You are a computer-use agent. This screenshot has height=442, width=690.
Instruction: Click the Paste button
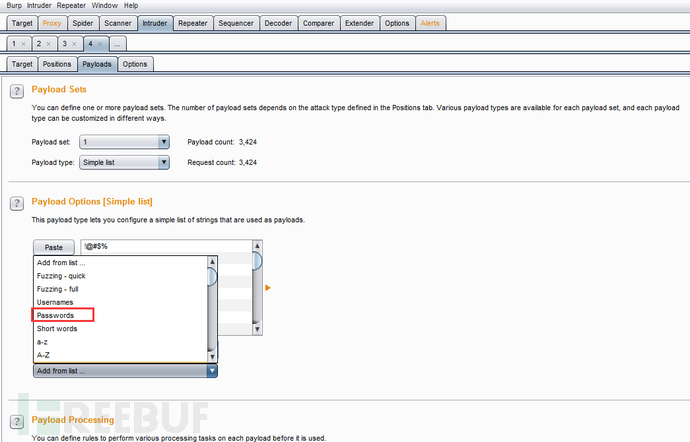(54, 247)
